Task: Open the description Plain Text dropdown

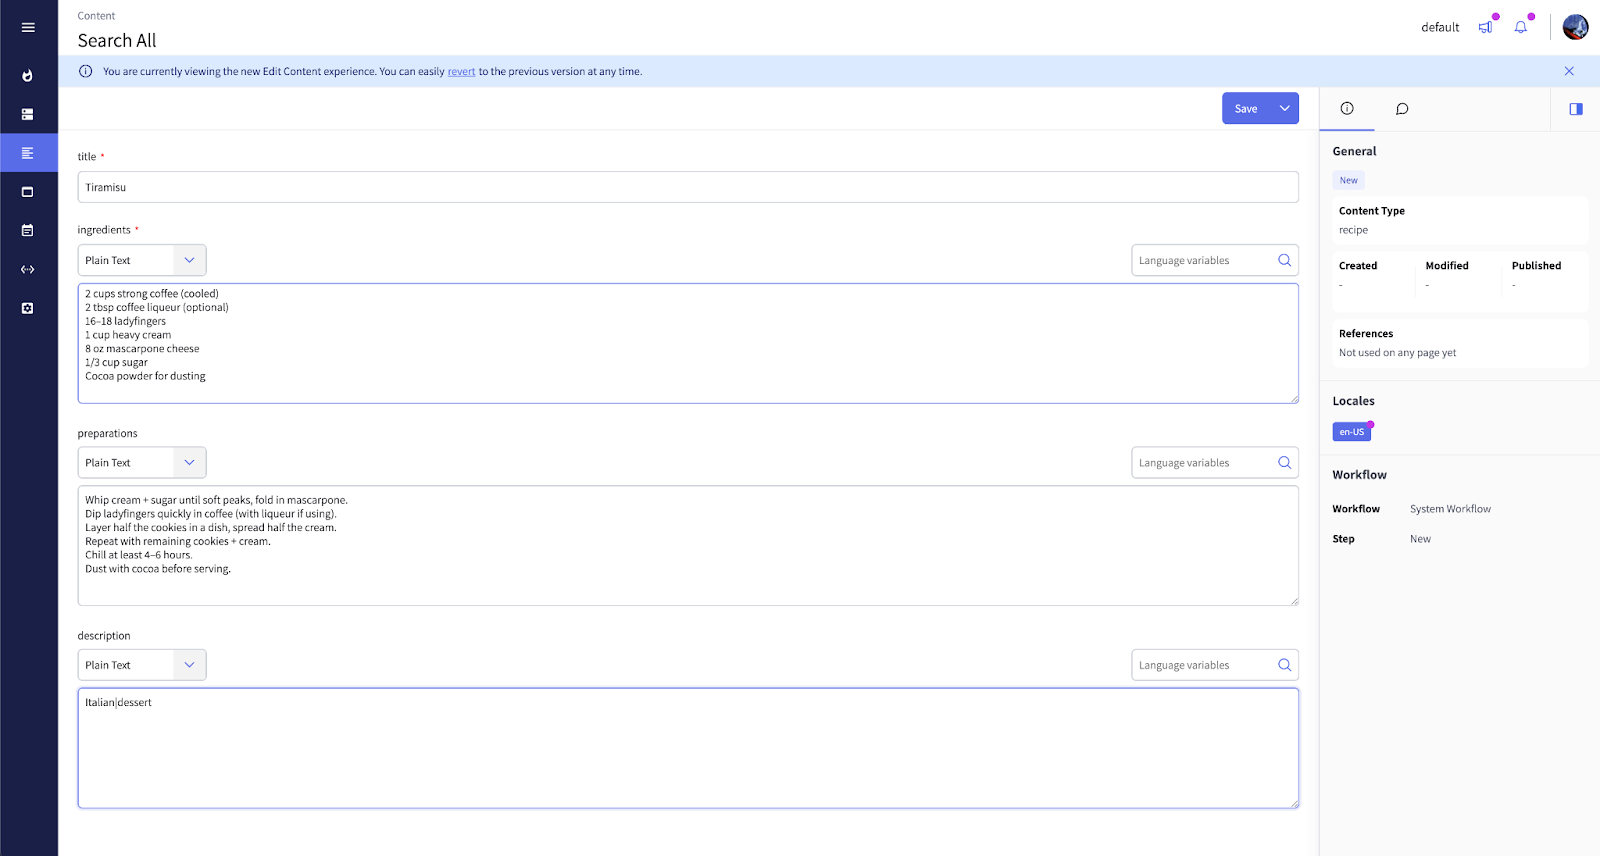Action: pos(142,665)
